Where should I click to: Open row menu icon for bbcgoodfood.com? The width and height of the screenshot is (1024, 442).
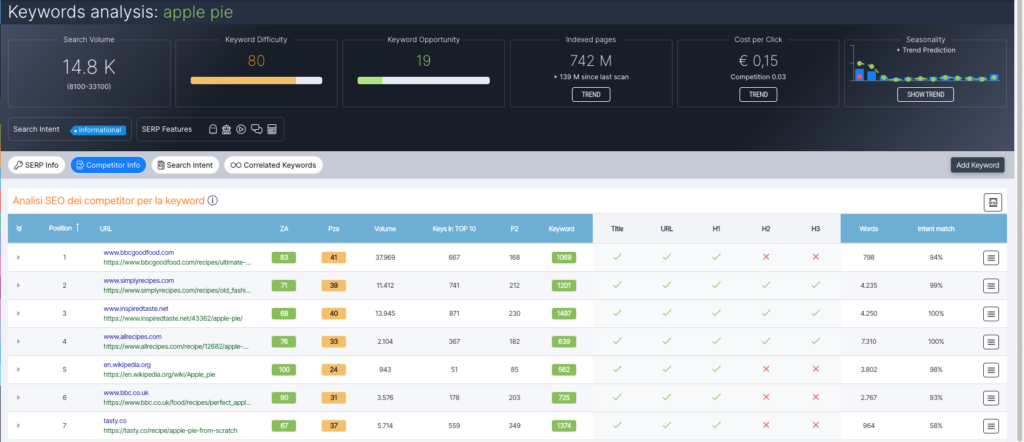(991, 258)
